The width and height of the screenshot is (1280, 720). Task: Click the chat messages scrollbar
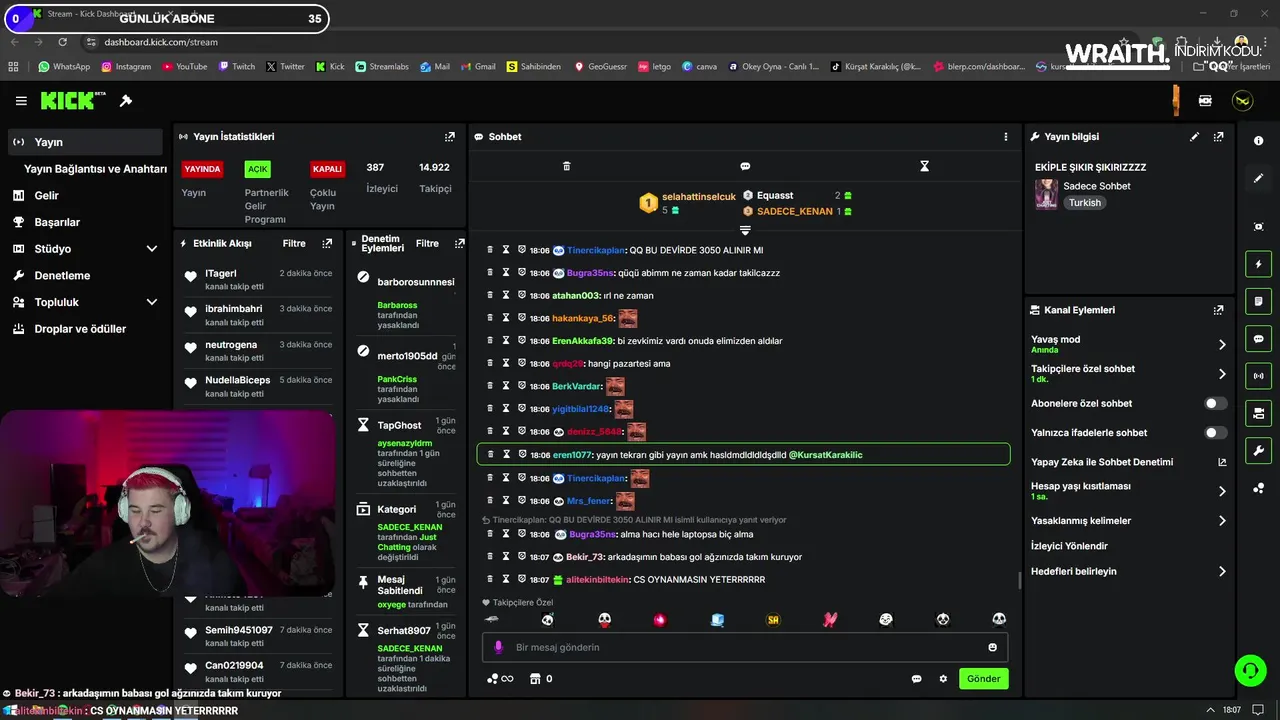(x=1018, y=581)
